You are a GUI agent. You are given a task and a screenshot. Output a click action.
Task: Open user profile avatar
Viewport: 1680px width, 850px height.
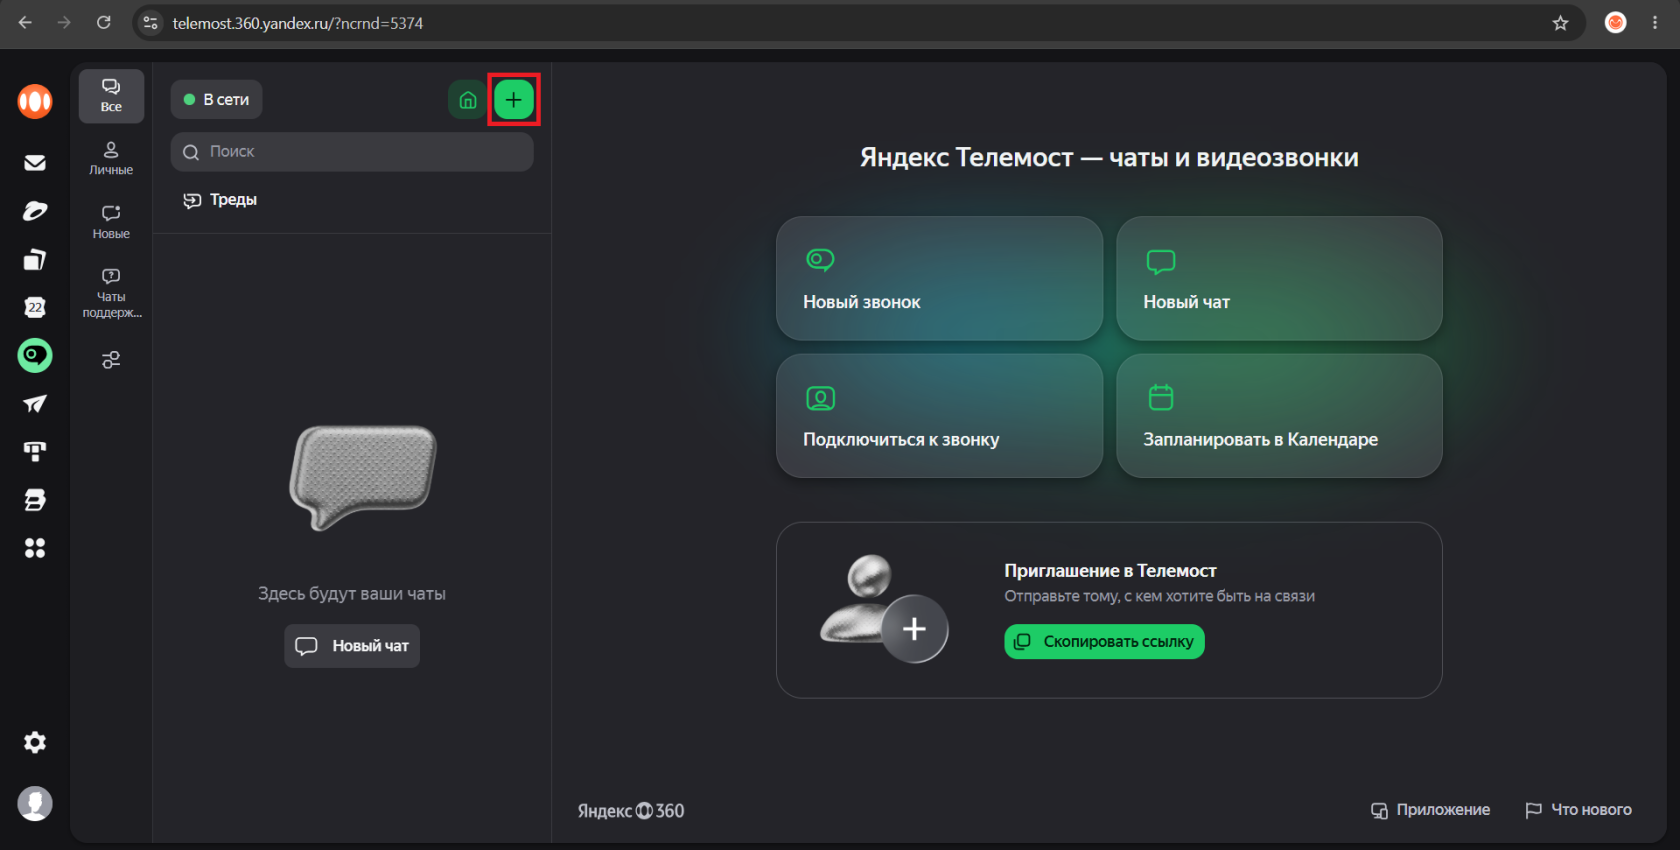coord(35,804)
